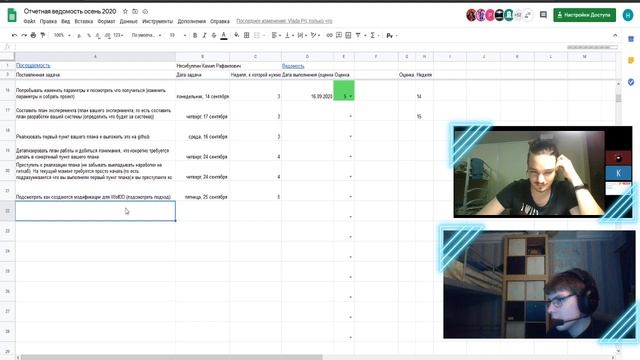Open the last edit history link
Screen dimensions: 640x360
pyautogui.click(x=284, y=21)
